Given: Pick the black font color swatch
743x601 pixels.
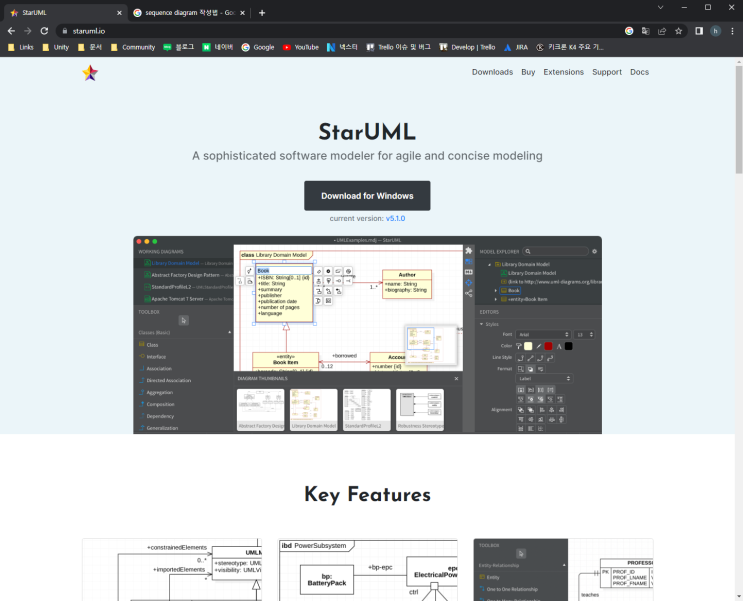Looking at the screenshot, I should [x=569, y=346].
